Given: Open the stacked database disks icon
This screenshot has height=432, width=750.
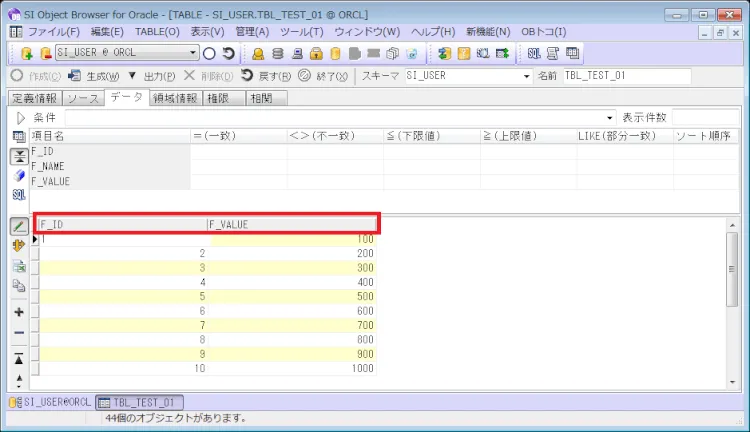Looking at the screenshot, I should 277,53.
